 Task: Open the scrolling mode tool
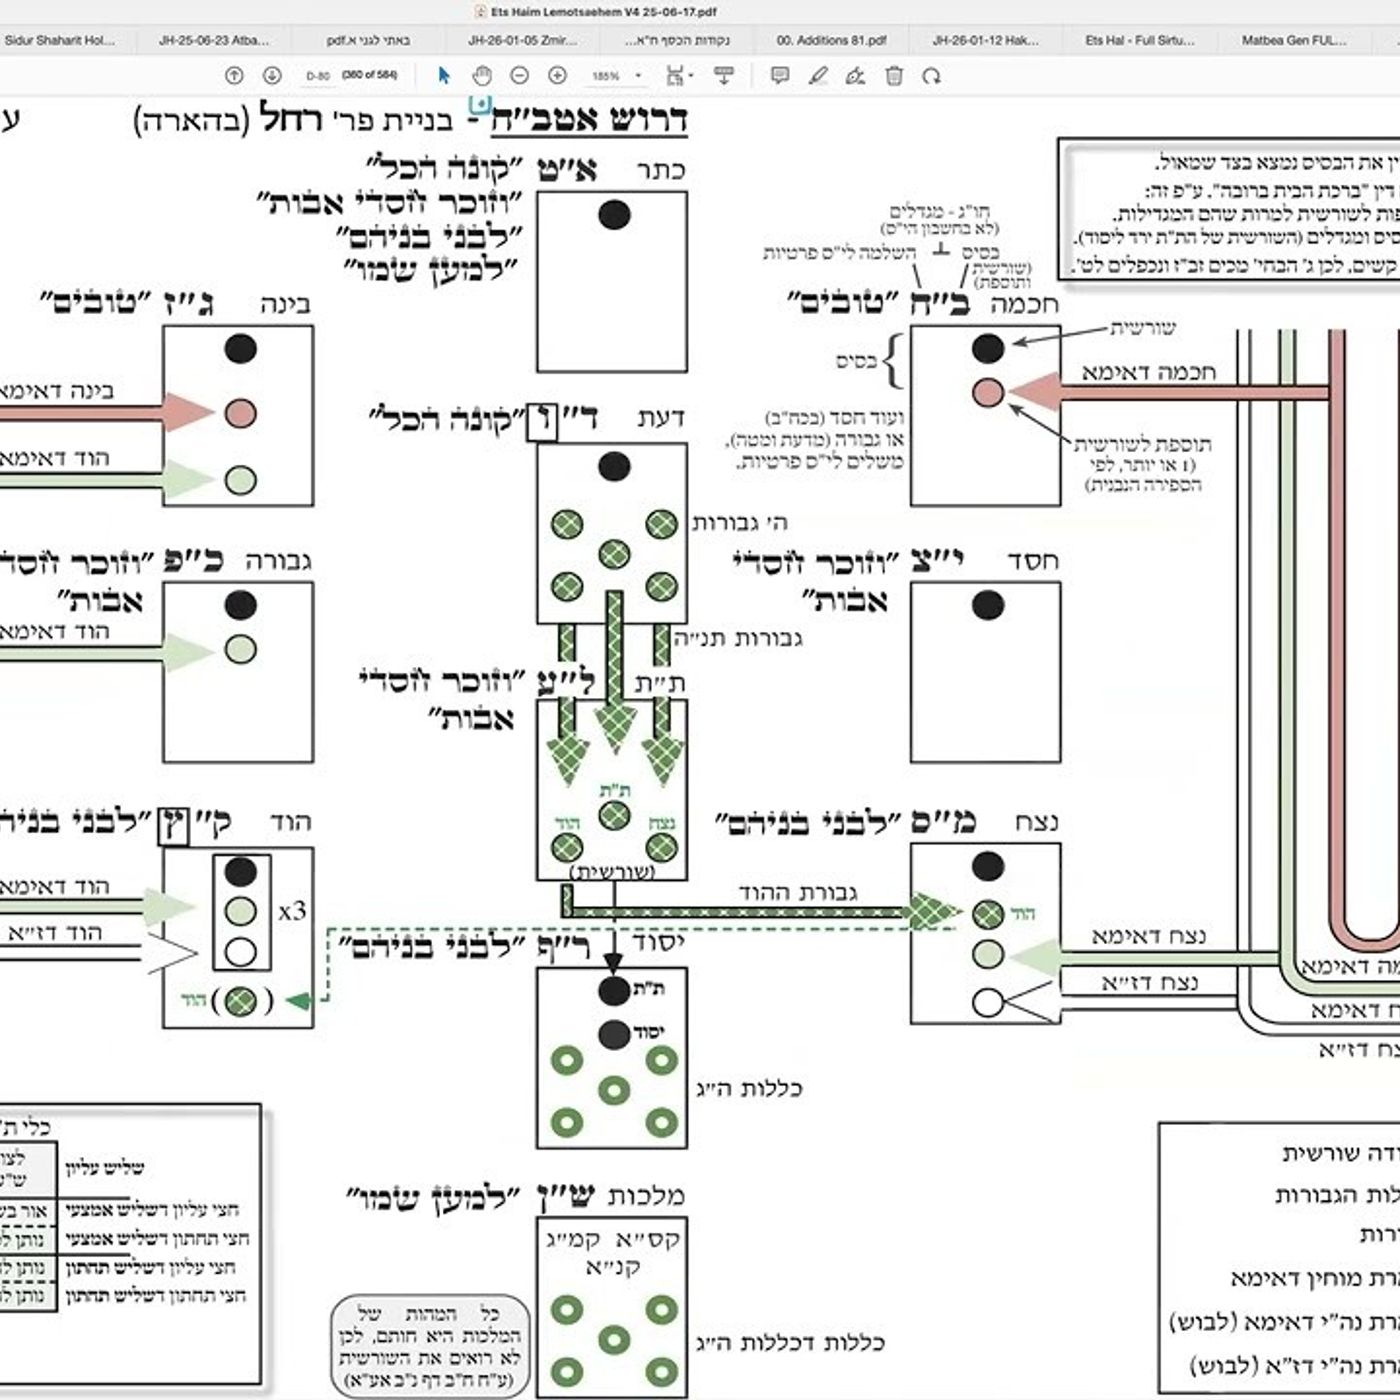[724, 76]
